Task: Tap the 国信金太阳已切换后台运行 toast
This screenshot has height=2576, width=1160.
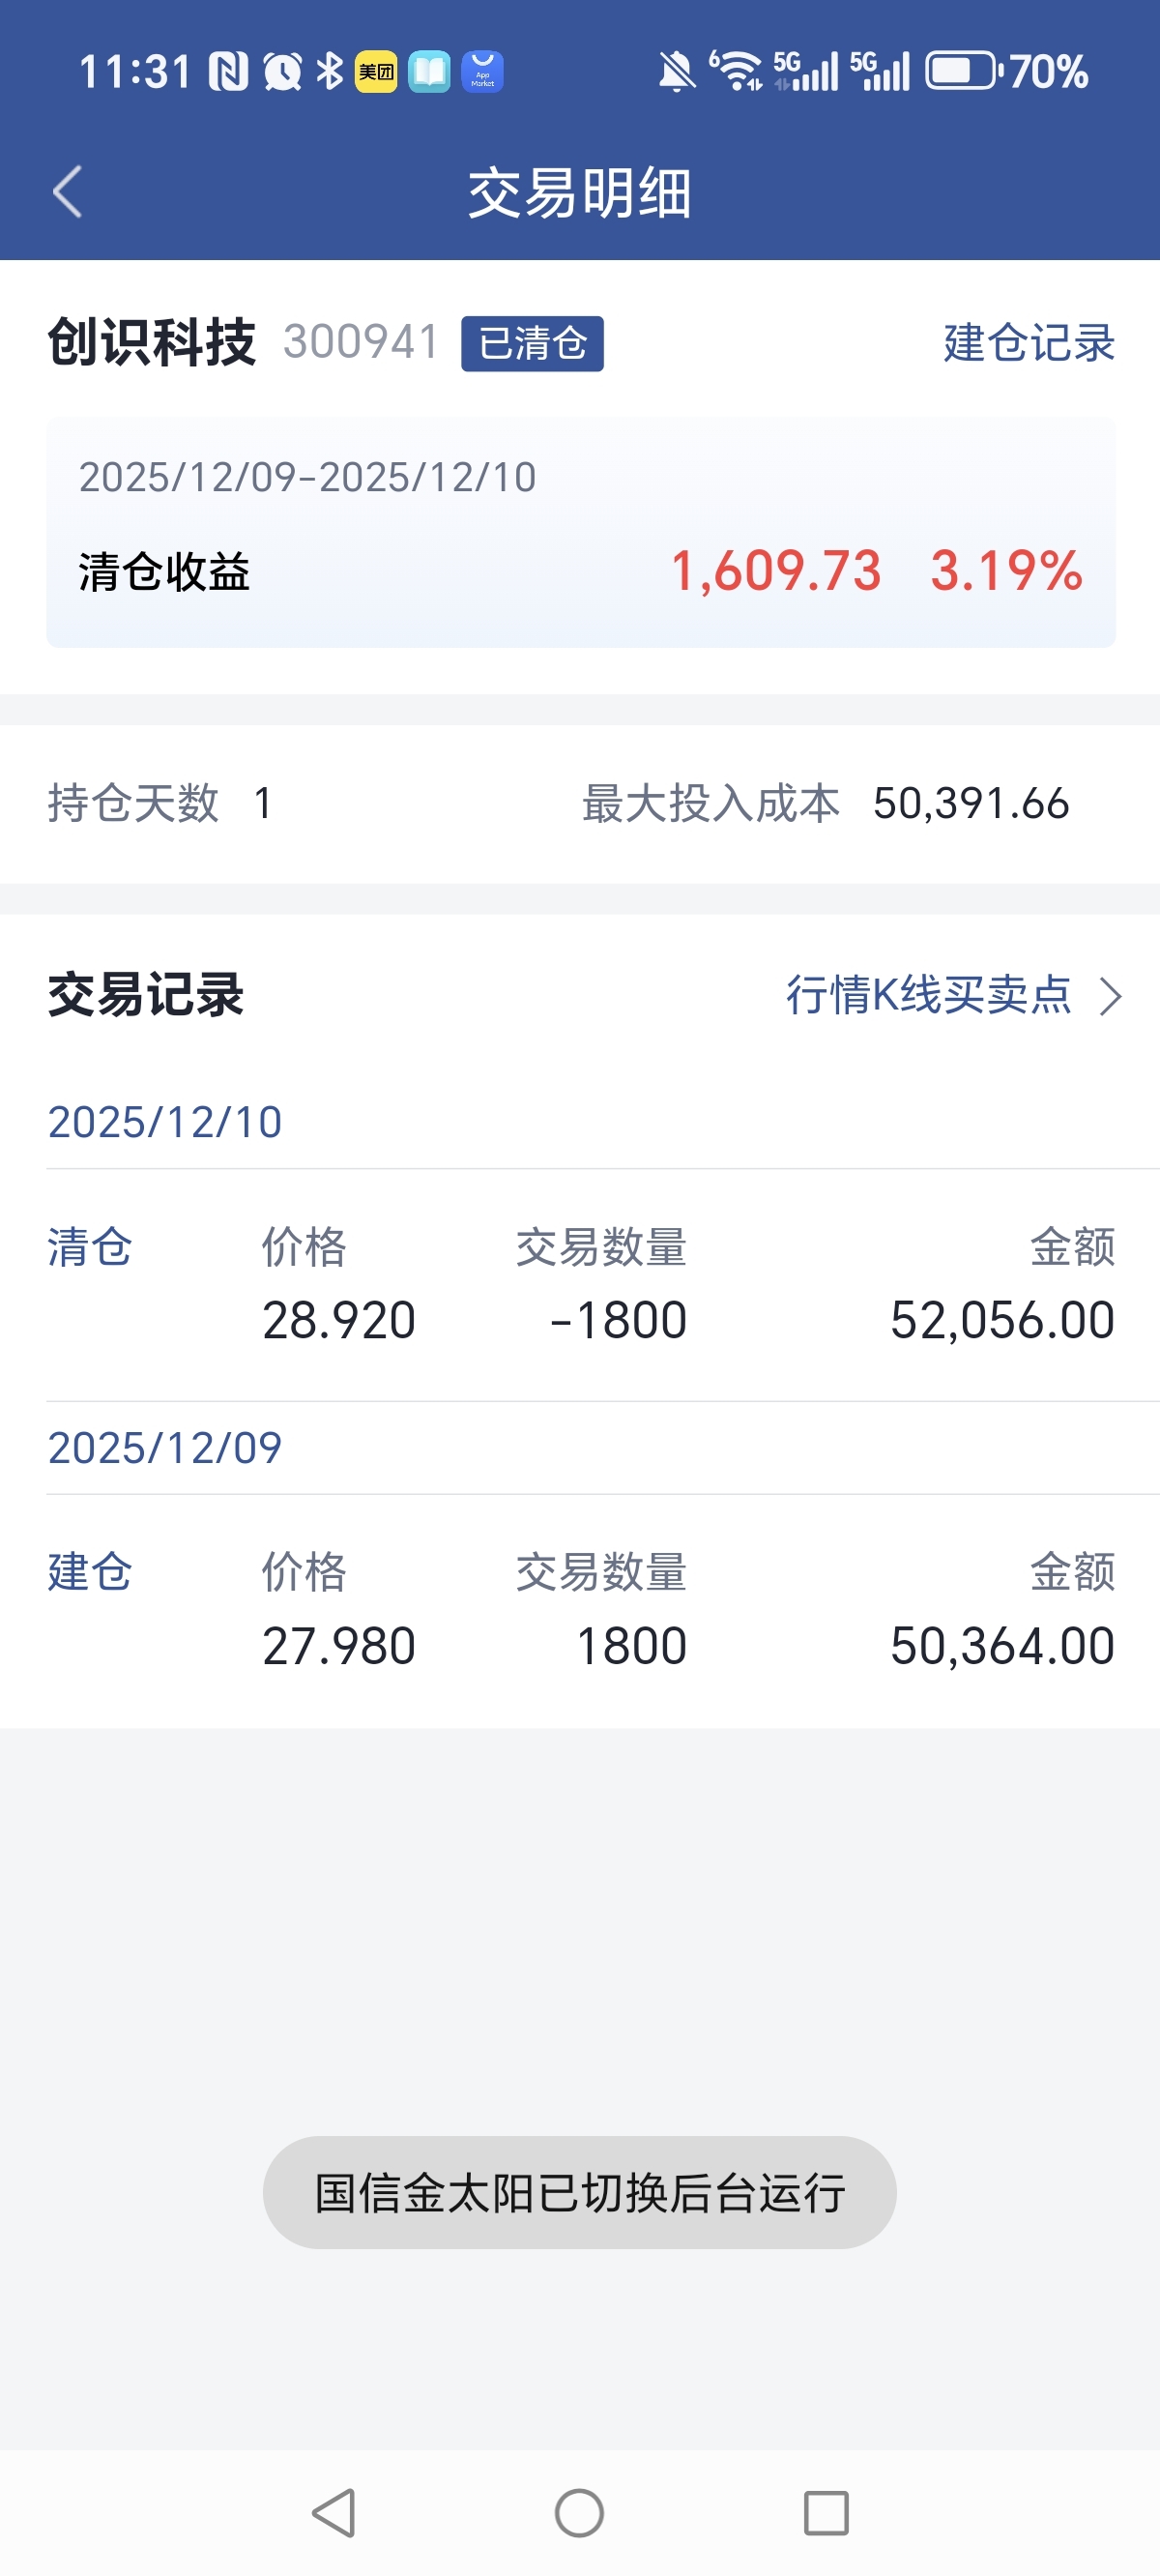Action: point(579,2192)
